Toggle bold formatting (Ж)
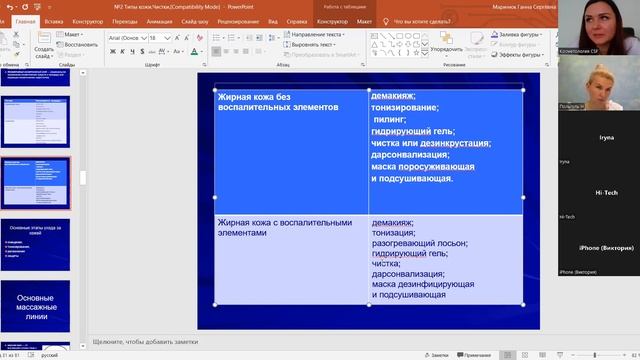The width and height of the screenshot is (640, 360). click(113, 51)
